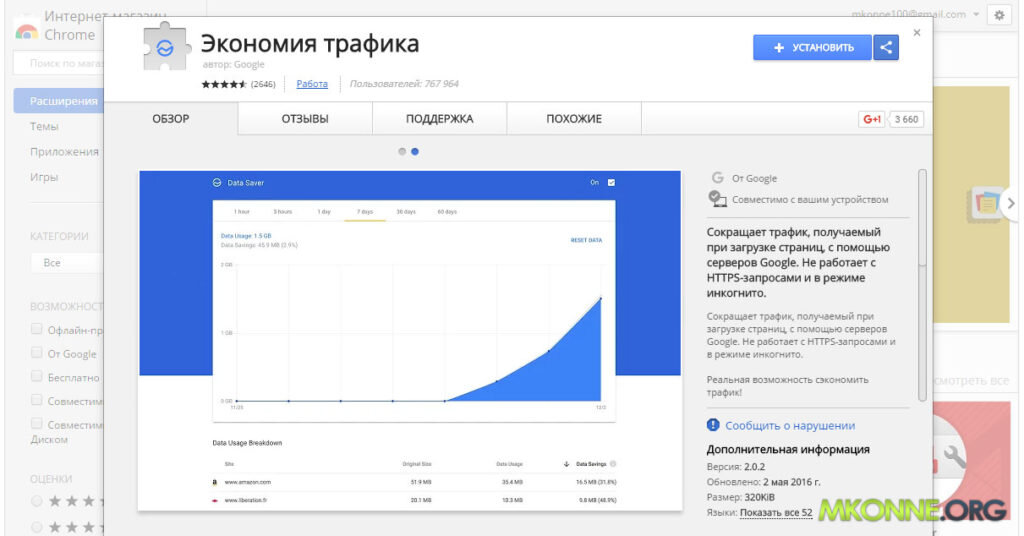Viewport: 1024px width, 536px height.
Task: Select Приложения in the sidebar
Action: (x=64, y=152)
